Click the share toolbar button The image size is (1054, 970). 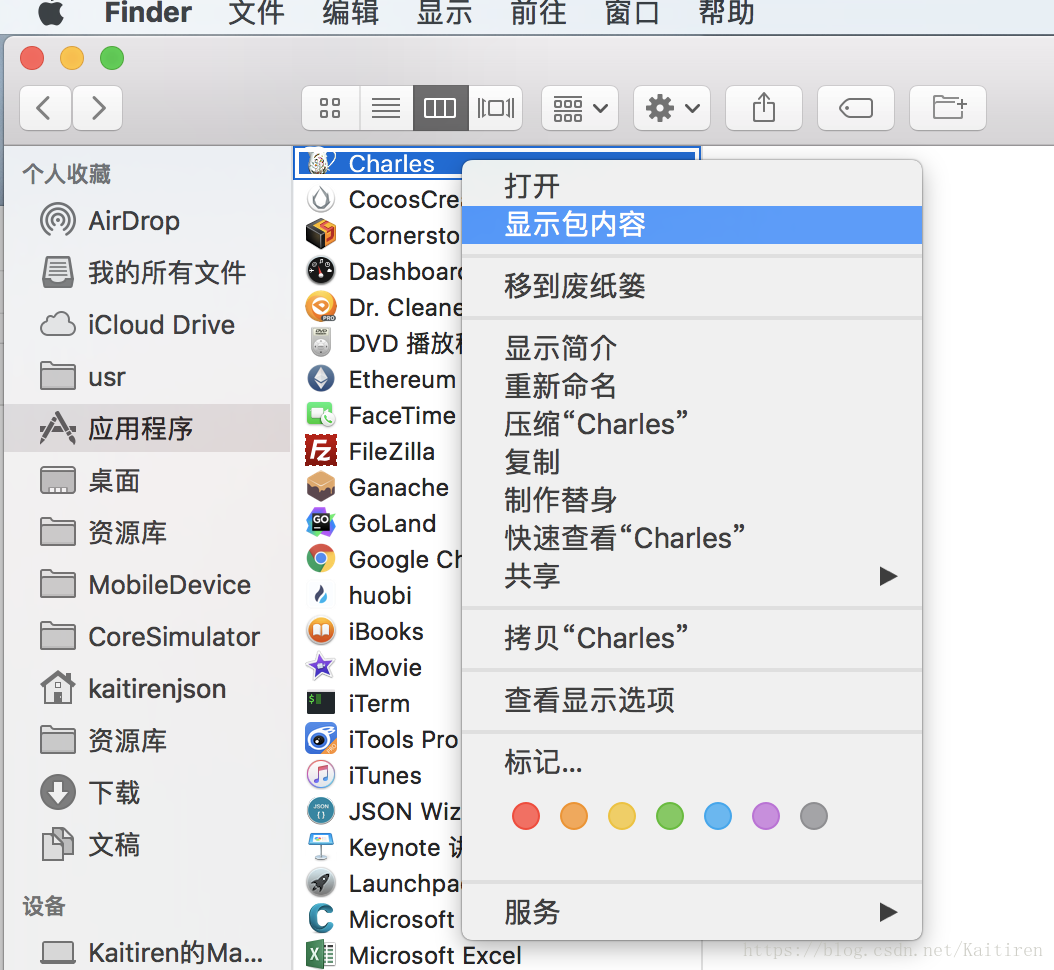[x=764, y=108]
